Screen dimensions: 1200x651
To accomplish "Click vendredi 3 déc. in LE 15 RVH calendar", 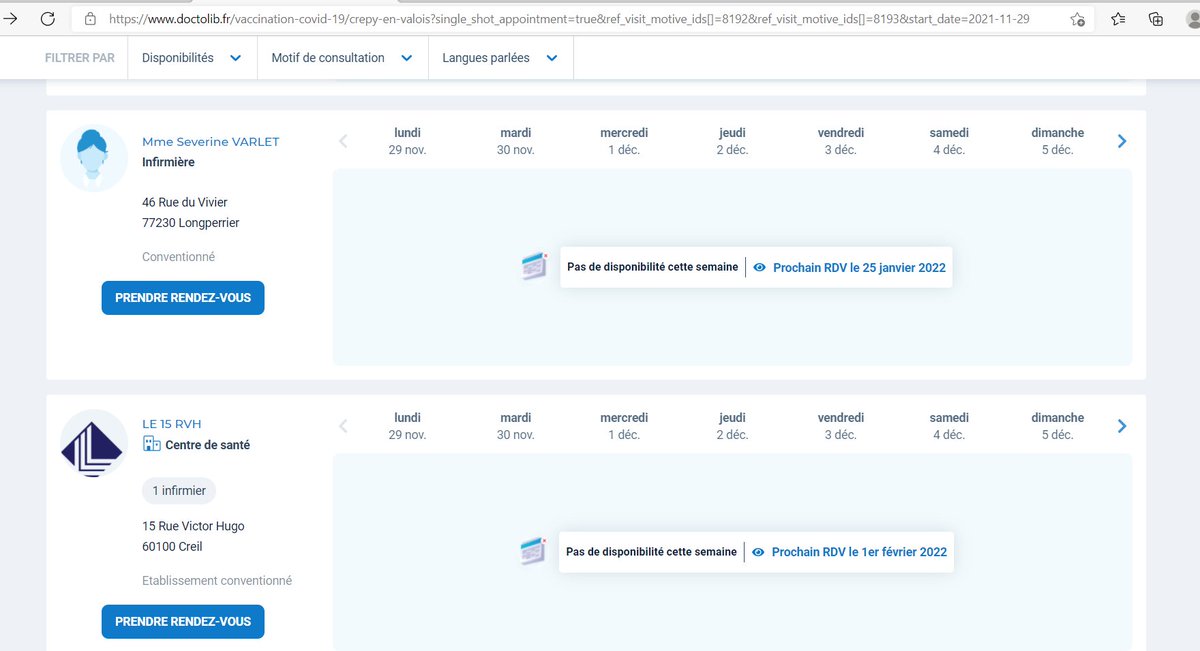I will point(840,426).
